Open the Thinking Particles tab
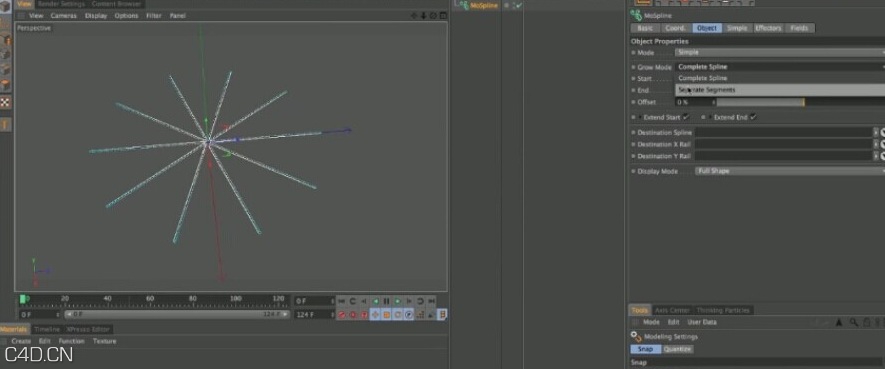 coord(722,310)
